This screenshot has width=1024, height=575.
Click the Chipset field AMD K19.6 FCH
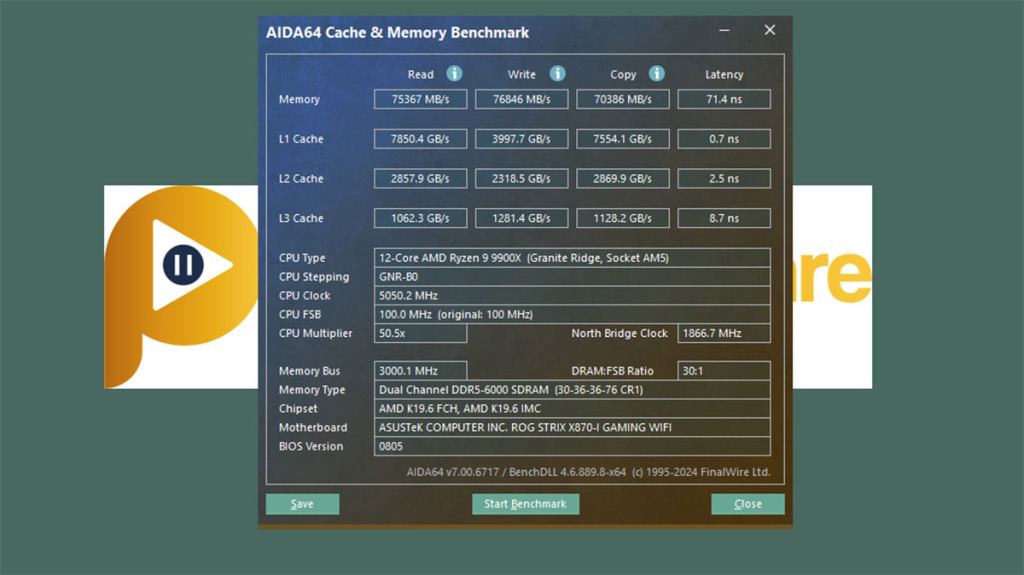click(572, 408)
